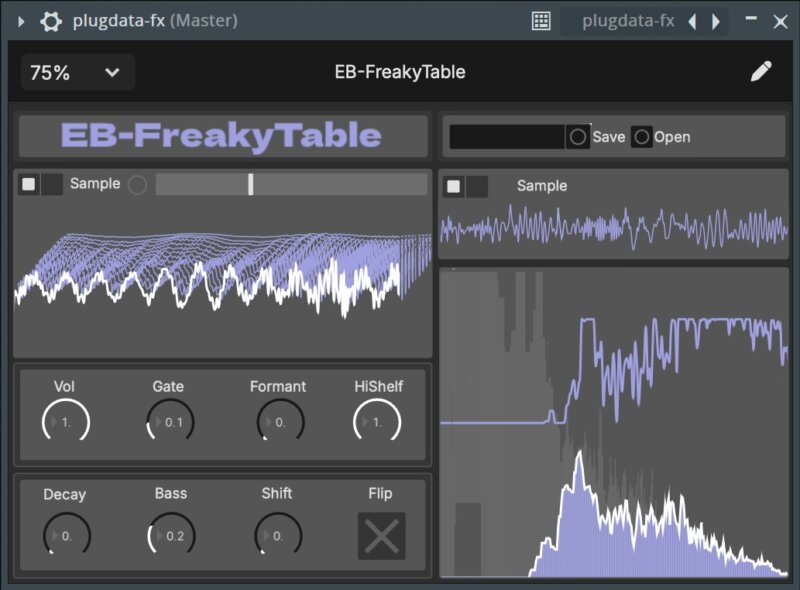Click the round Save bang button

[x=578, y=137]
